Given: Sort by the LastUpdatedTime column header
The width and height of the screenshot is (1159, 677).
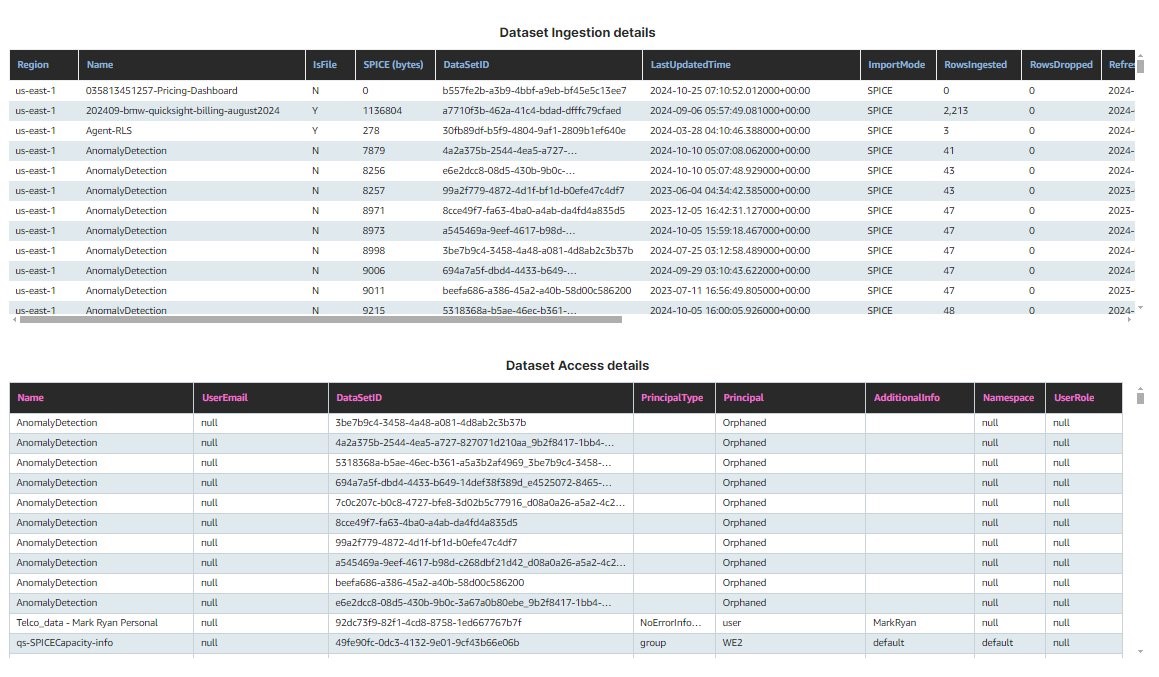Looking at the screenshot, I should click(x=690, y=64).
